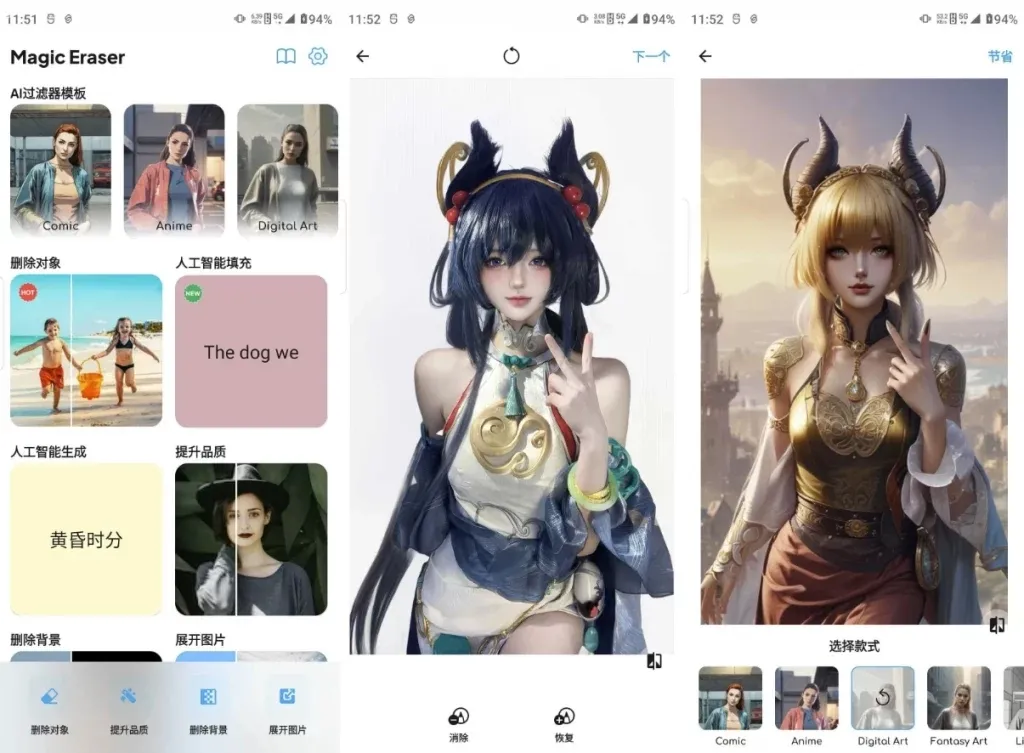Toggle before/after compare on the blonde image
The image size is (1024, 753).
(x=996, y=625)
